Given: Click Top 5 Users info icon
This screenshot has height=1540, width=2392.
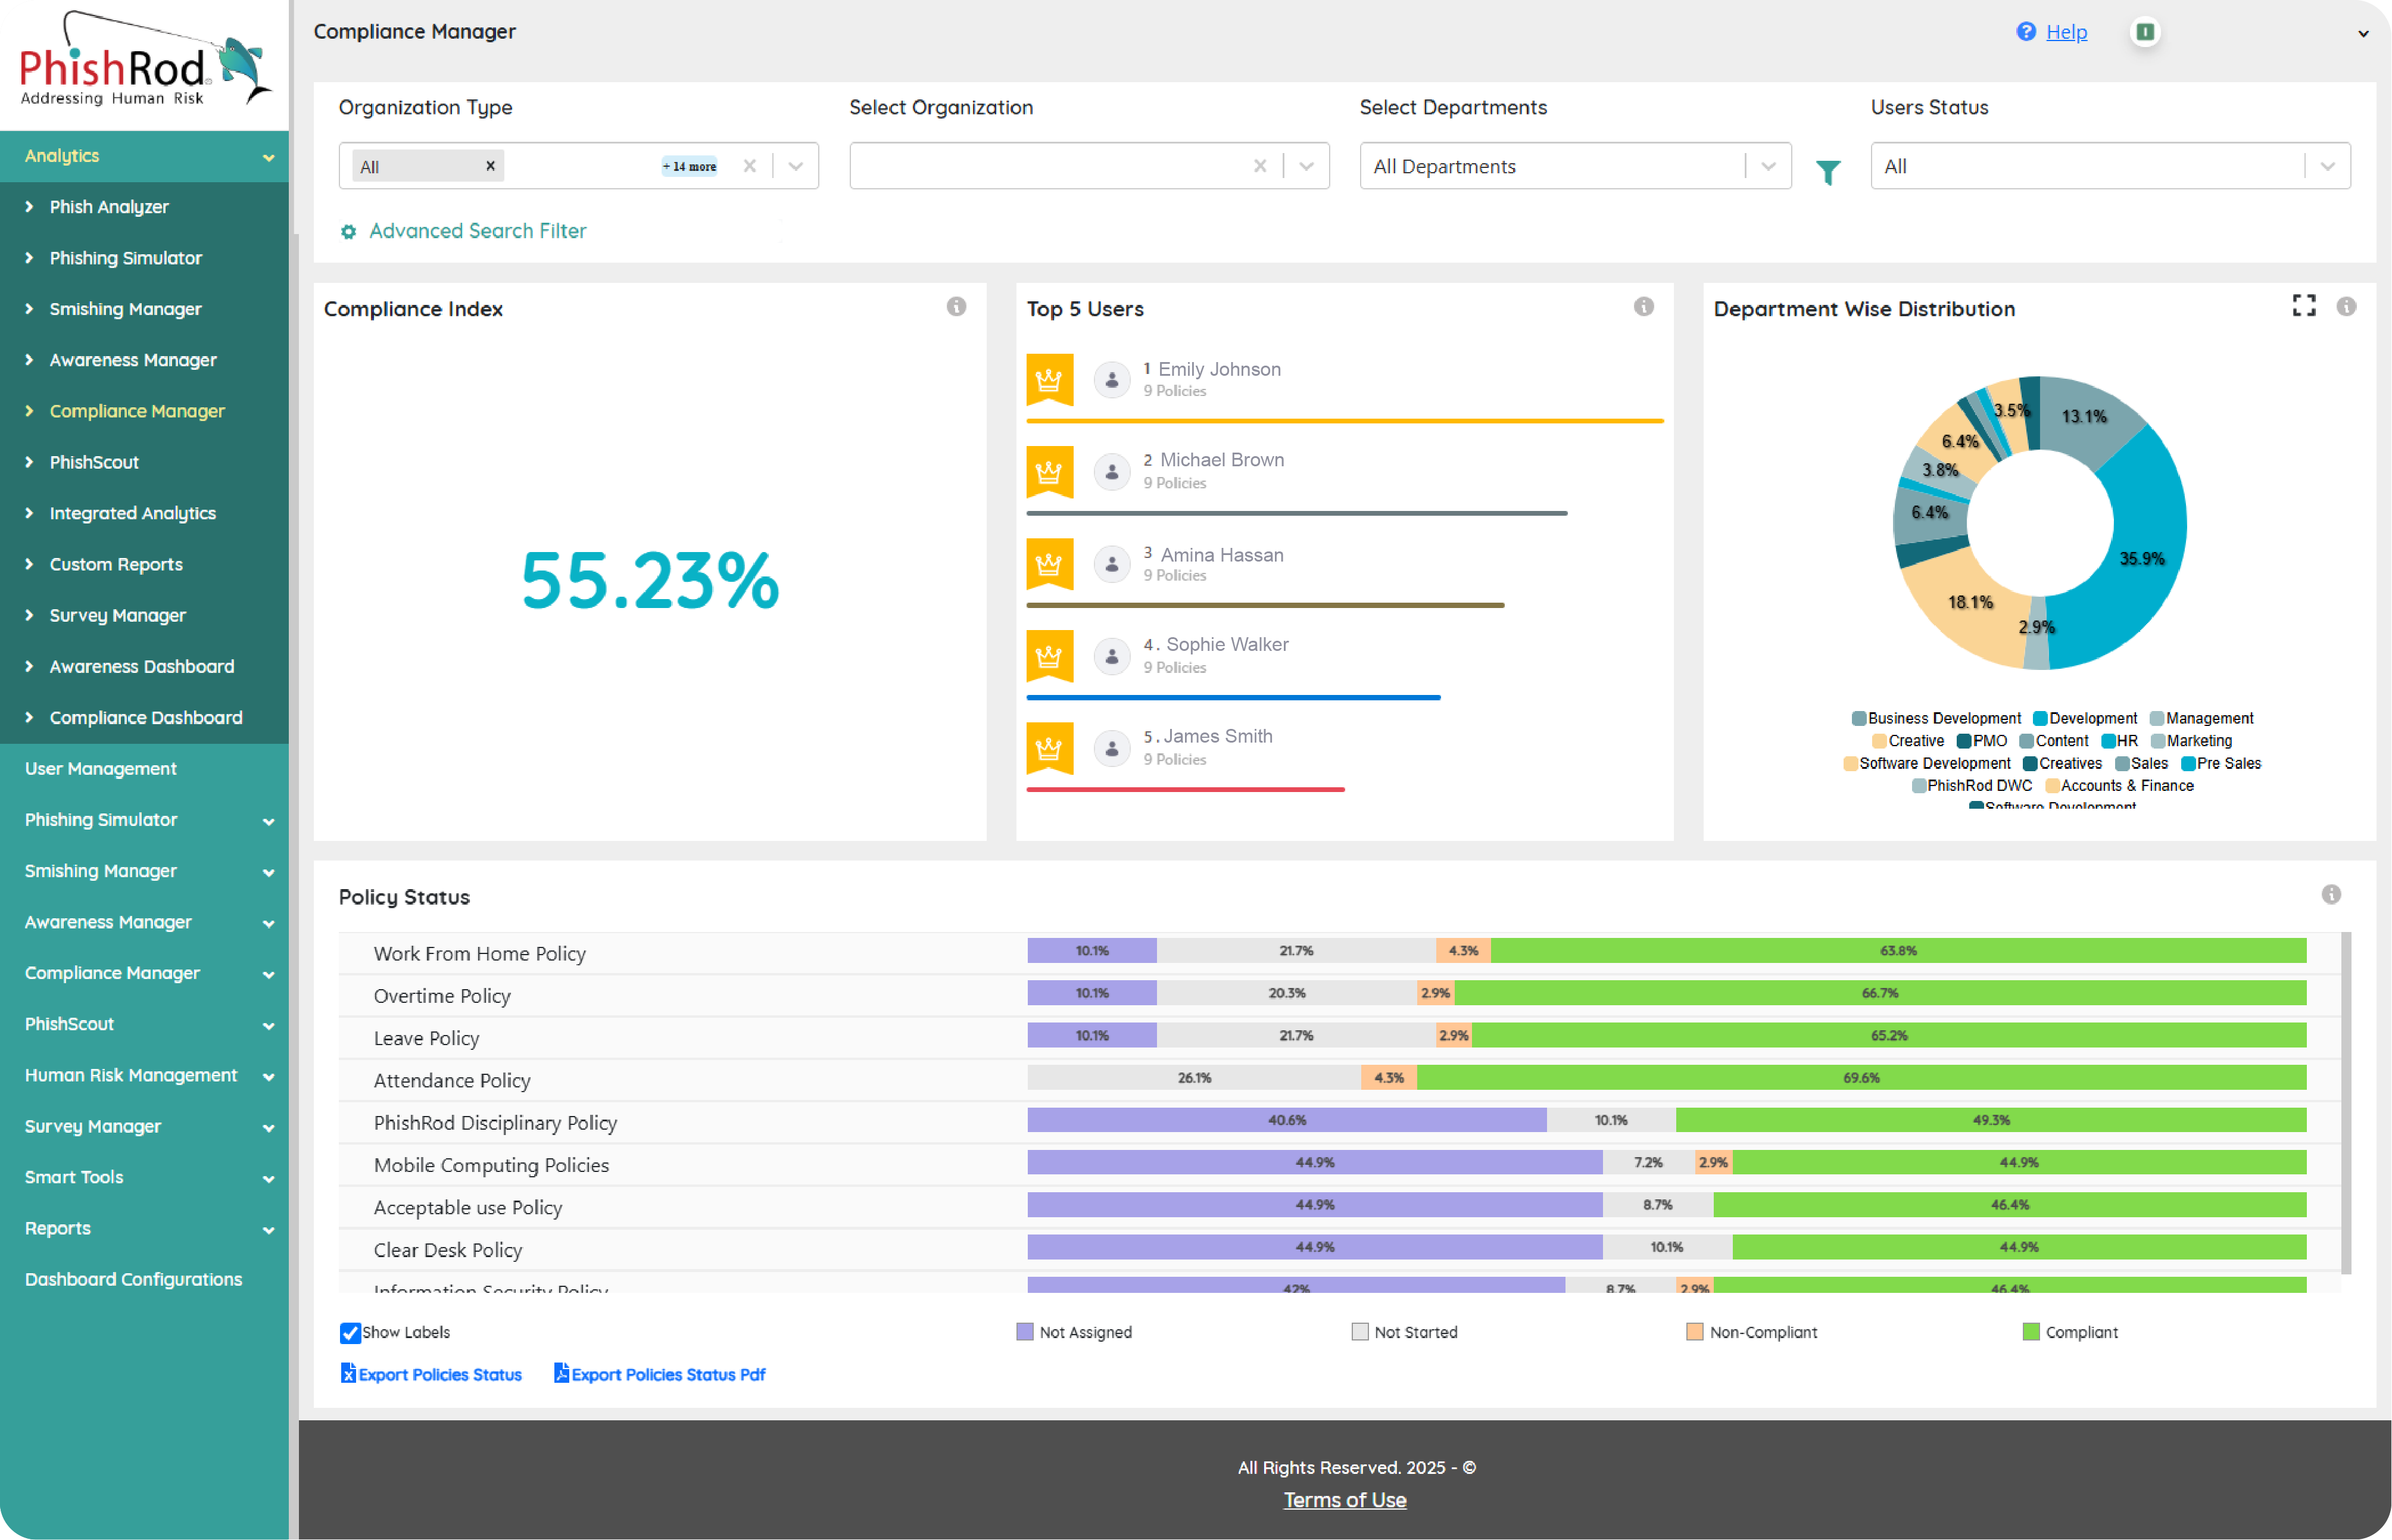Looking at the screenshot, I should tap(1643, 307).
